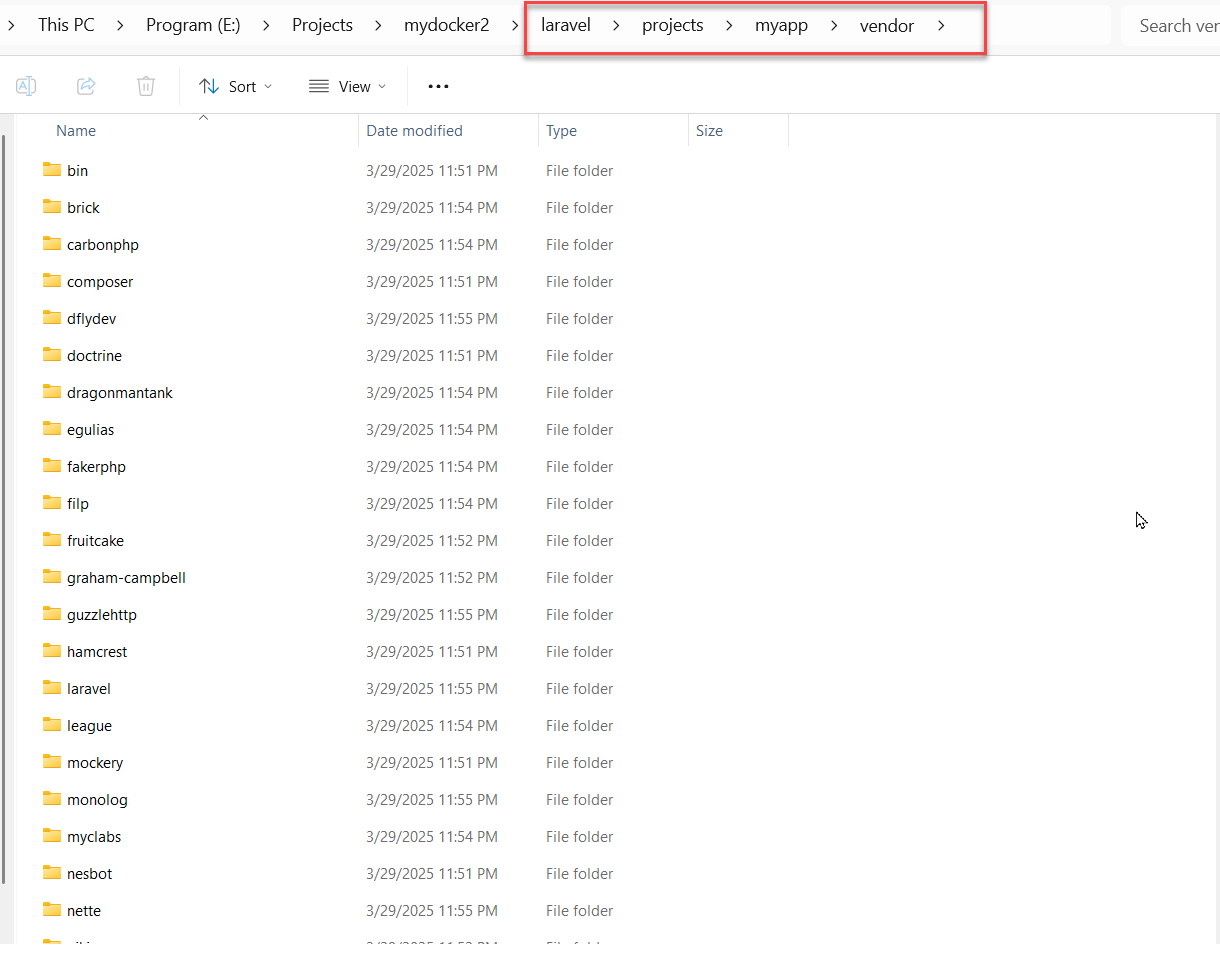Expand the chevron after vendor
The height and width of the screenshot is (963, 1220).
coord(940,25)
